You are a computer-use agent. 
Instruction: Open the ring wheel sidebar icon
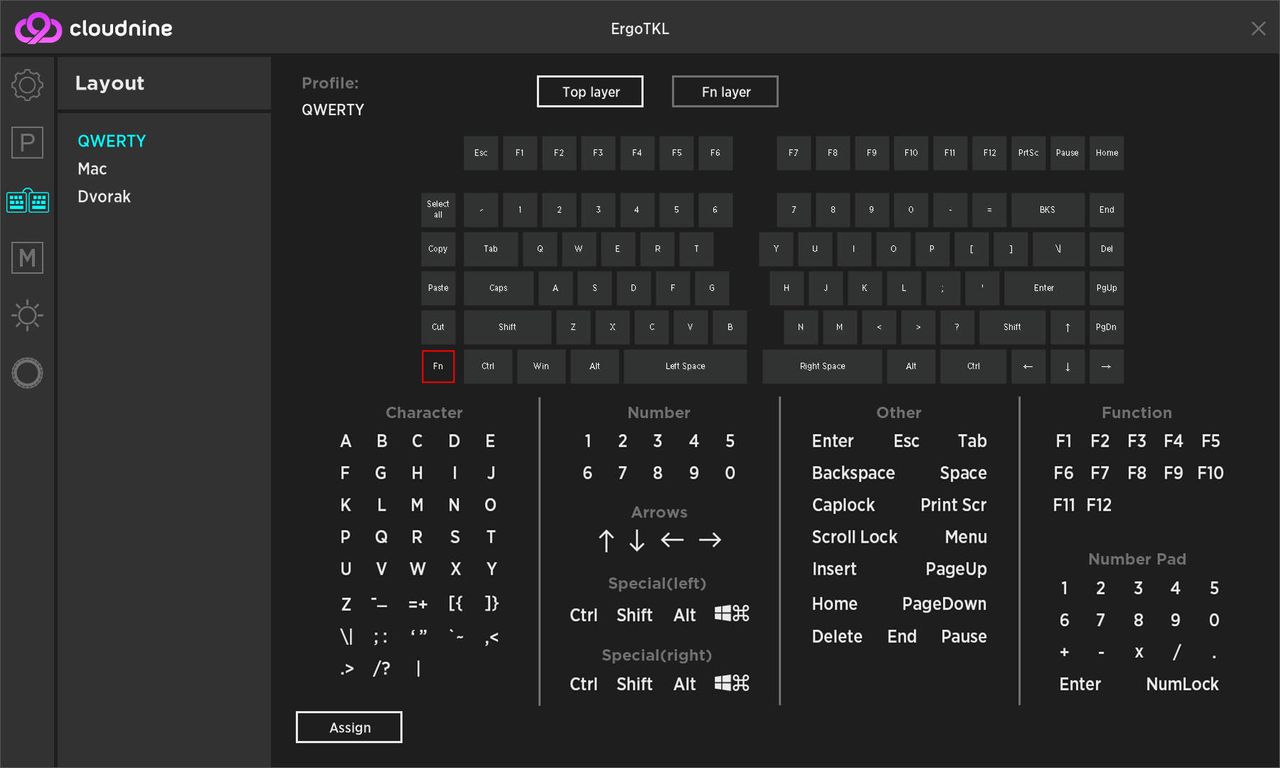coord(27,374)
